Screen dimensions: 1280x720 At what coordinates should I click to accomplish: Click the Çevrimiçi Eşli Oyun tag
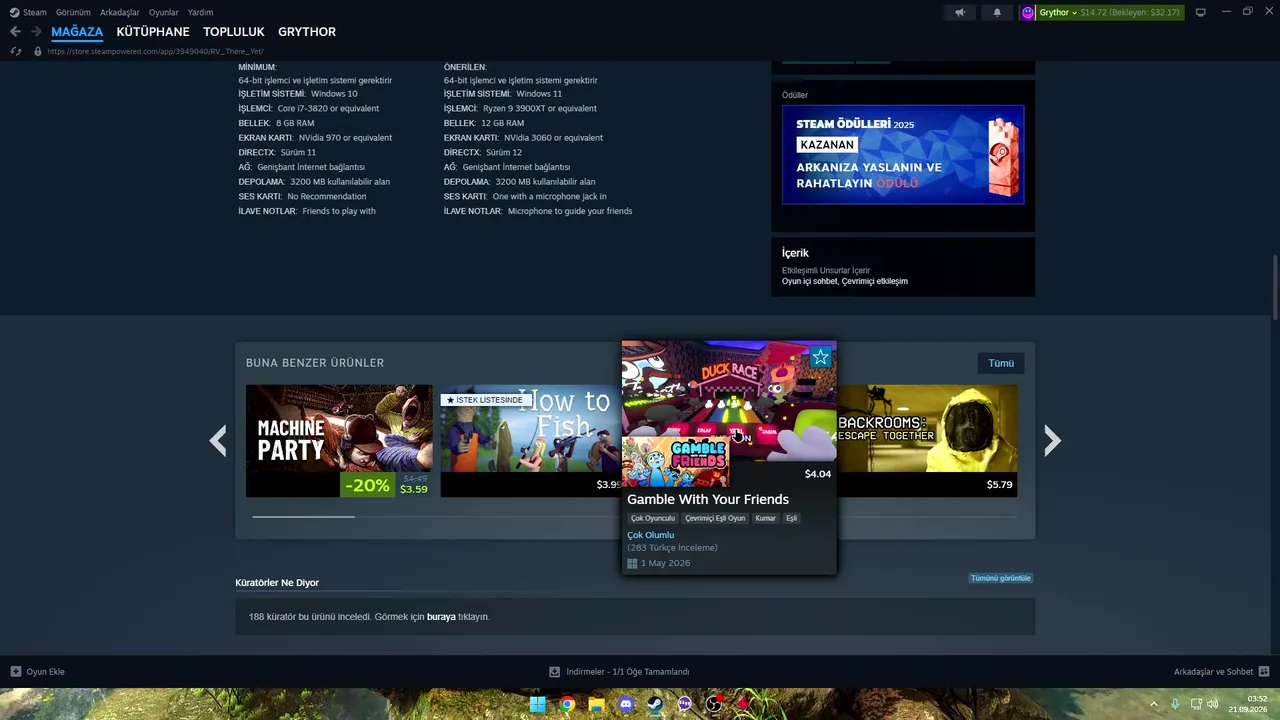715,518
